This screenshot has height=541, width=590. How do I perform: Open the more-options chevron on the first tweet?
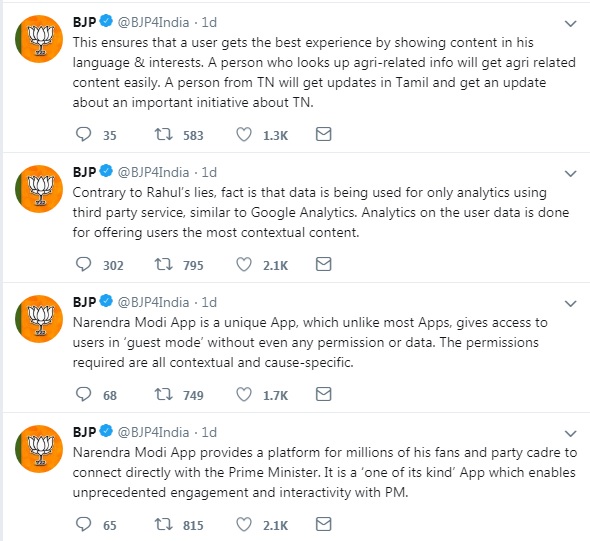[x=571, y=24]
